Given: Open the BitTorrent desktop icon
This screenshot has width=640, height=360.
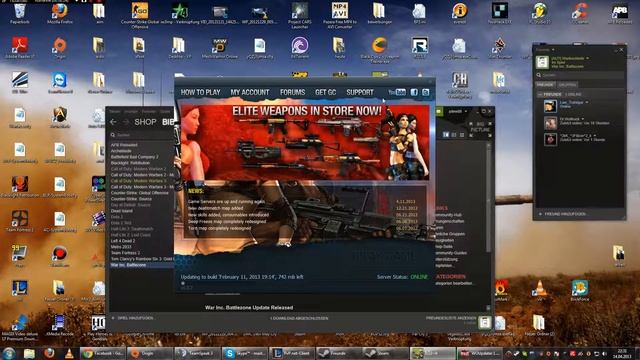Looking at the screenshot, I should (x=300, y=48).
